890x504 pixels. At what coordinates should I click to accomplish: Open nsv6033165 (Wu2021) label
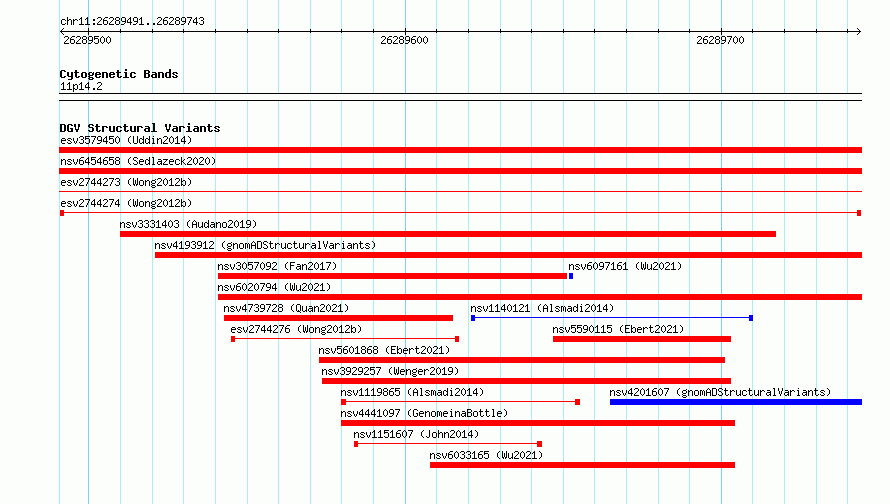point(486,455)
